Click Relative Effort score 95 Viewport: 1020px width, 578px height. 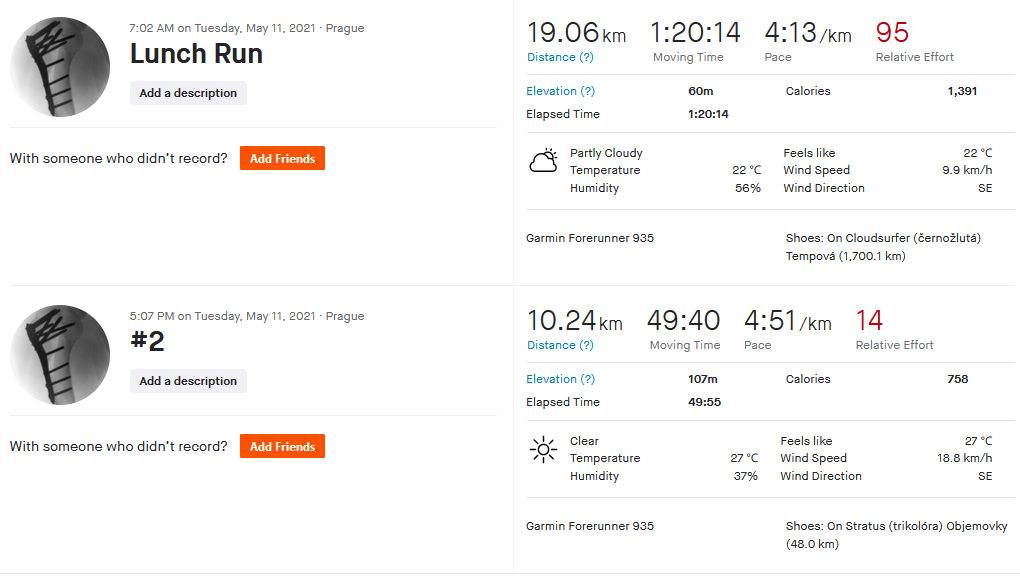point(892,33)
